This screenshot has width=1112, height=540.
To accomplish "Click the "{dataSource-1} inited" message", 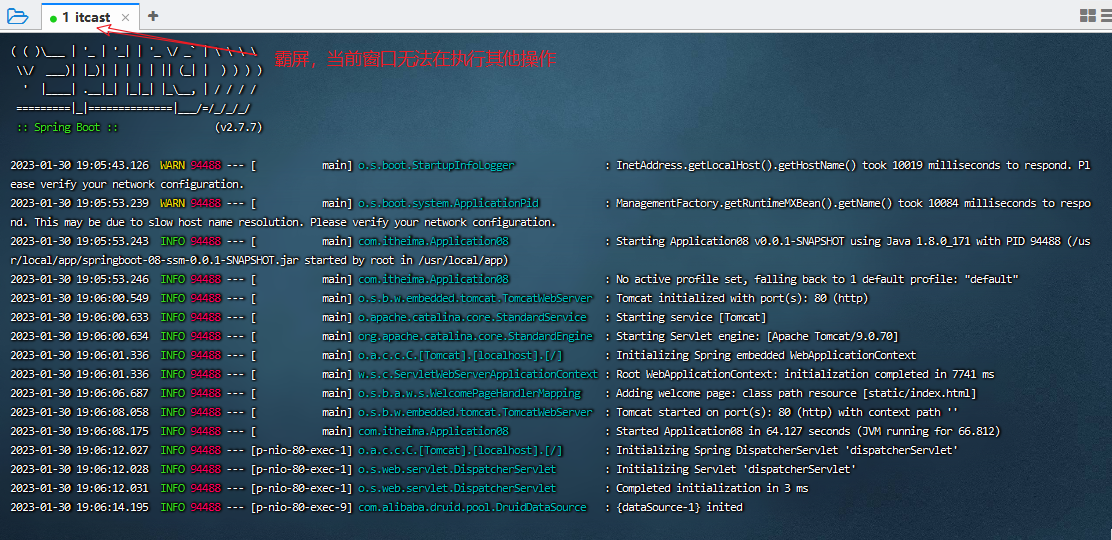I will click(679, 507).
